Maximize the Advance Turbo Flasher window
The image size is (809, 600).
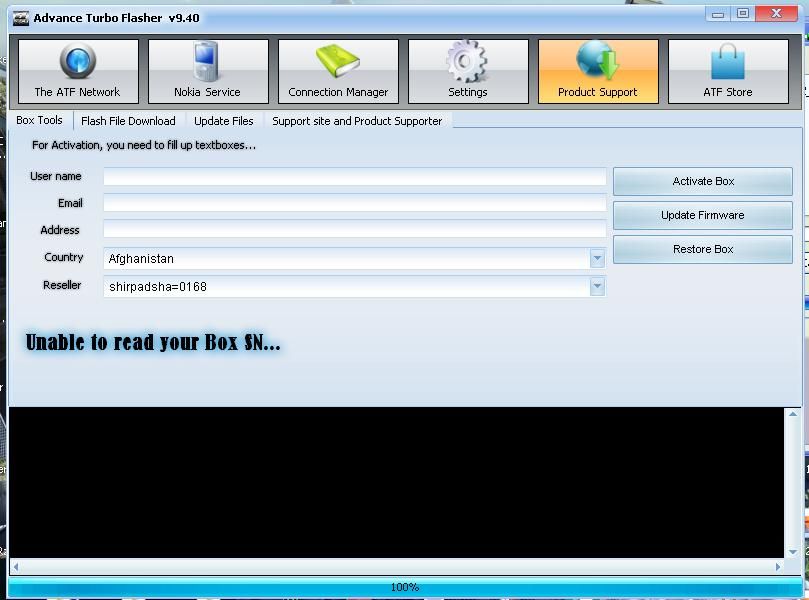[x=743, y=14]
